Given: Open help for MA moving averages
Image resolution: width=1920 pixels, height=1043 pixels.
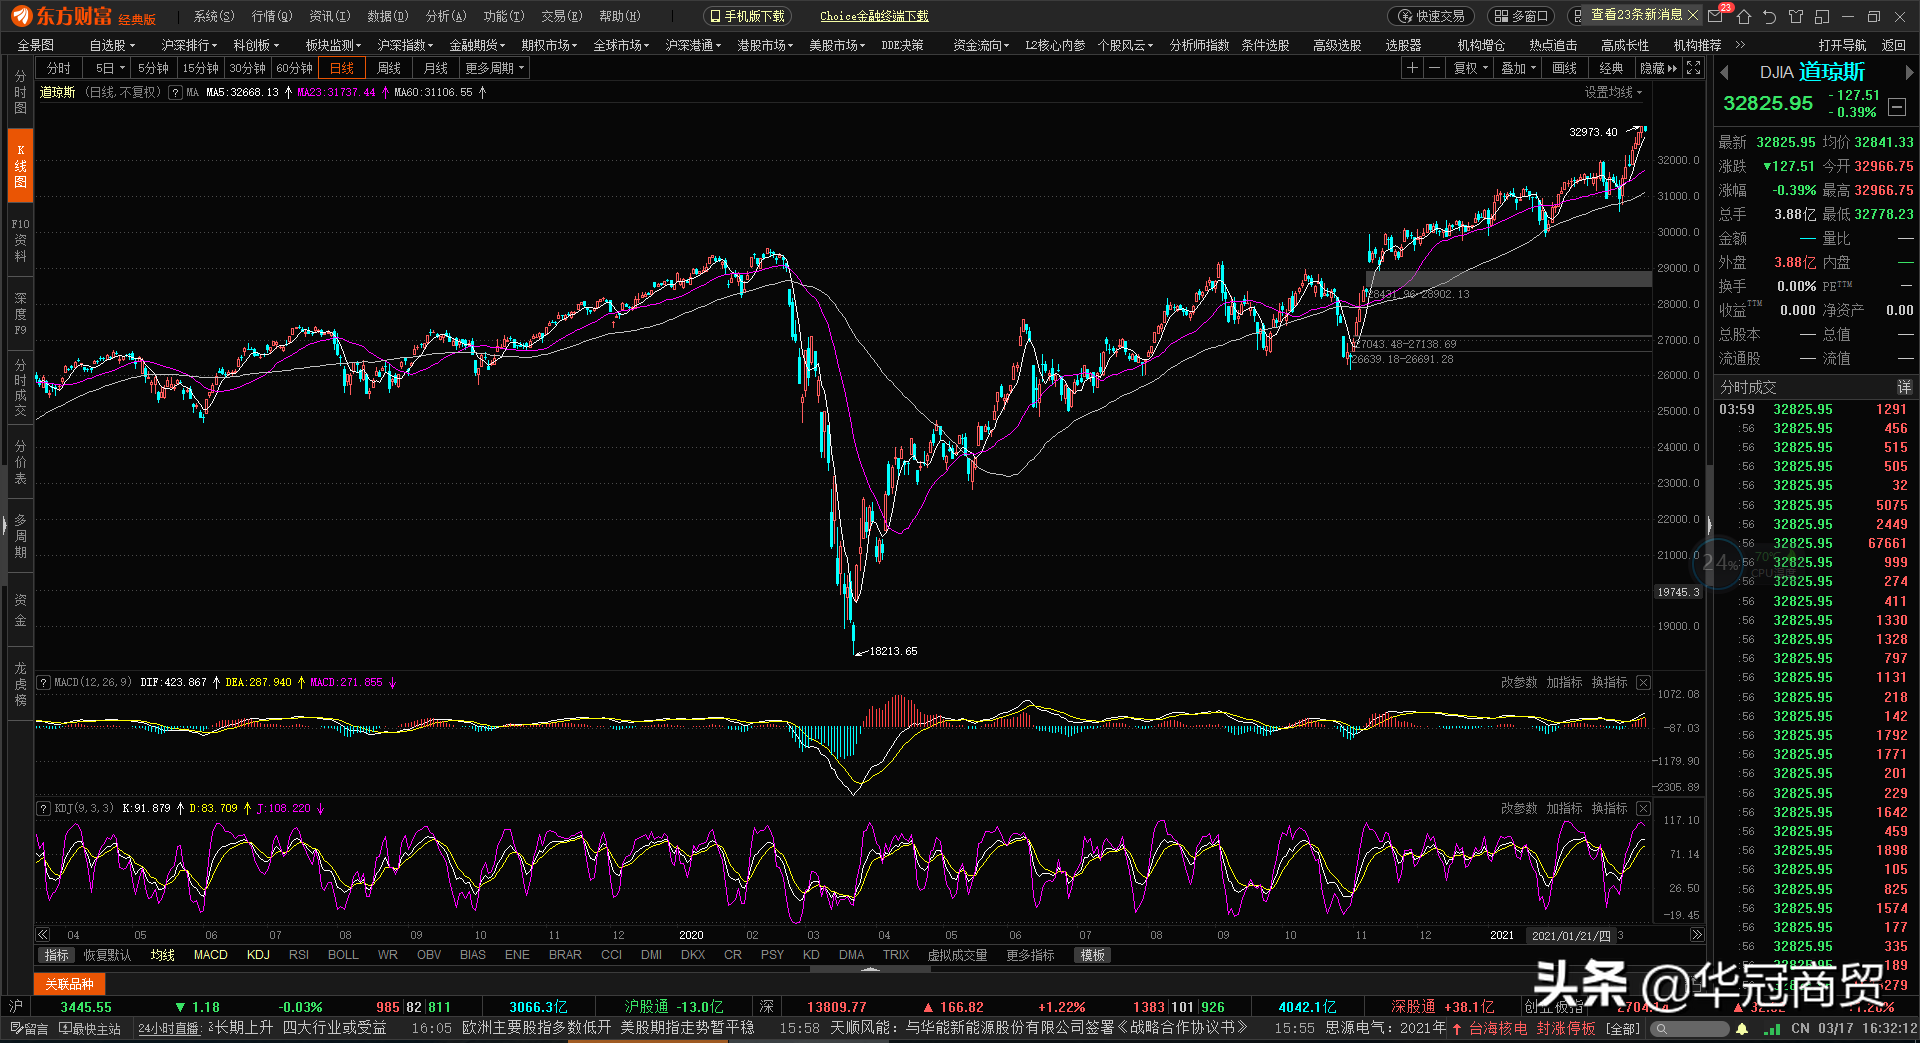Looking at the screenshot, I should coord(176,92).
